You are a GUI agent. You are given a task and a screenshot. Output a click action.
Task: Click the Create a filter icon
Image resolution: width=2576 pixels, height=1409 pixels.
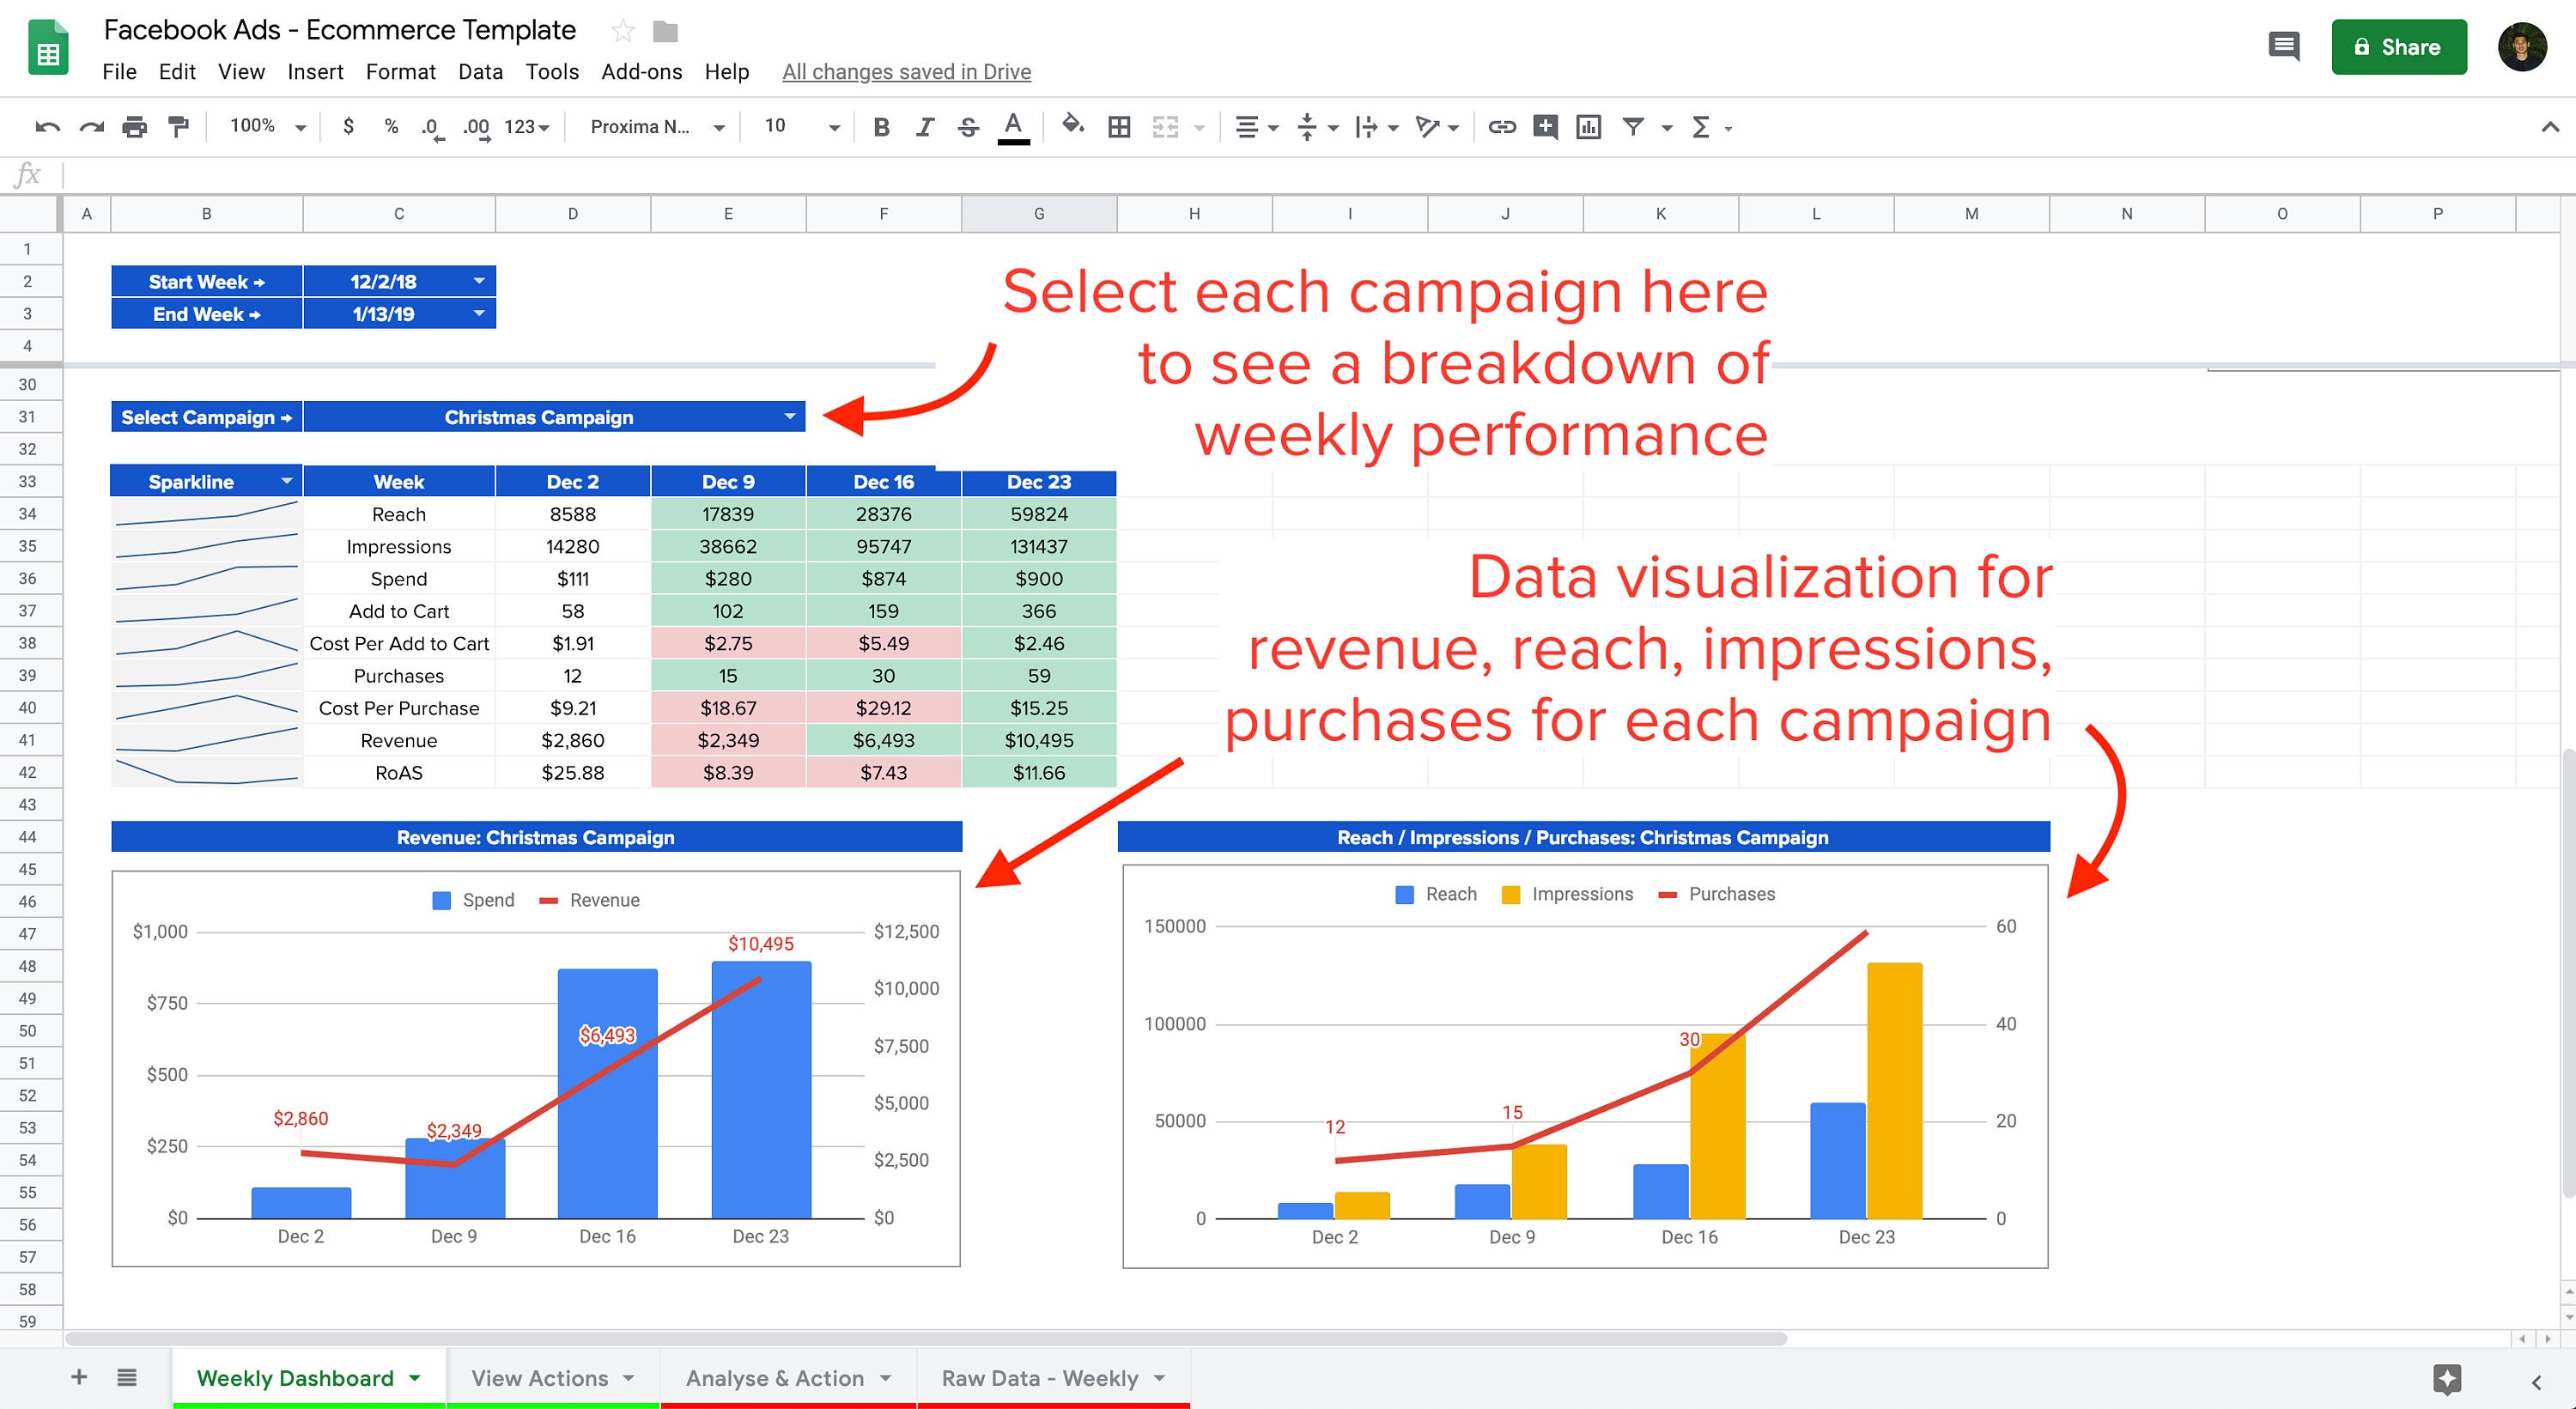[x=1633, y=127]
